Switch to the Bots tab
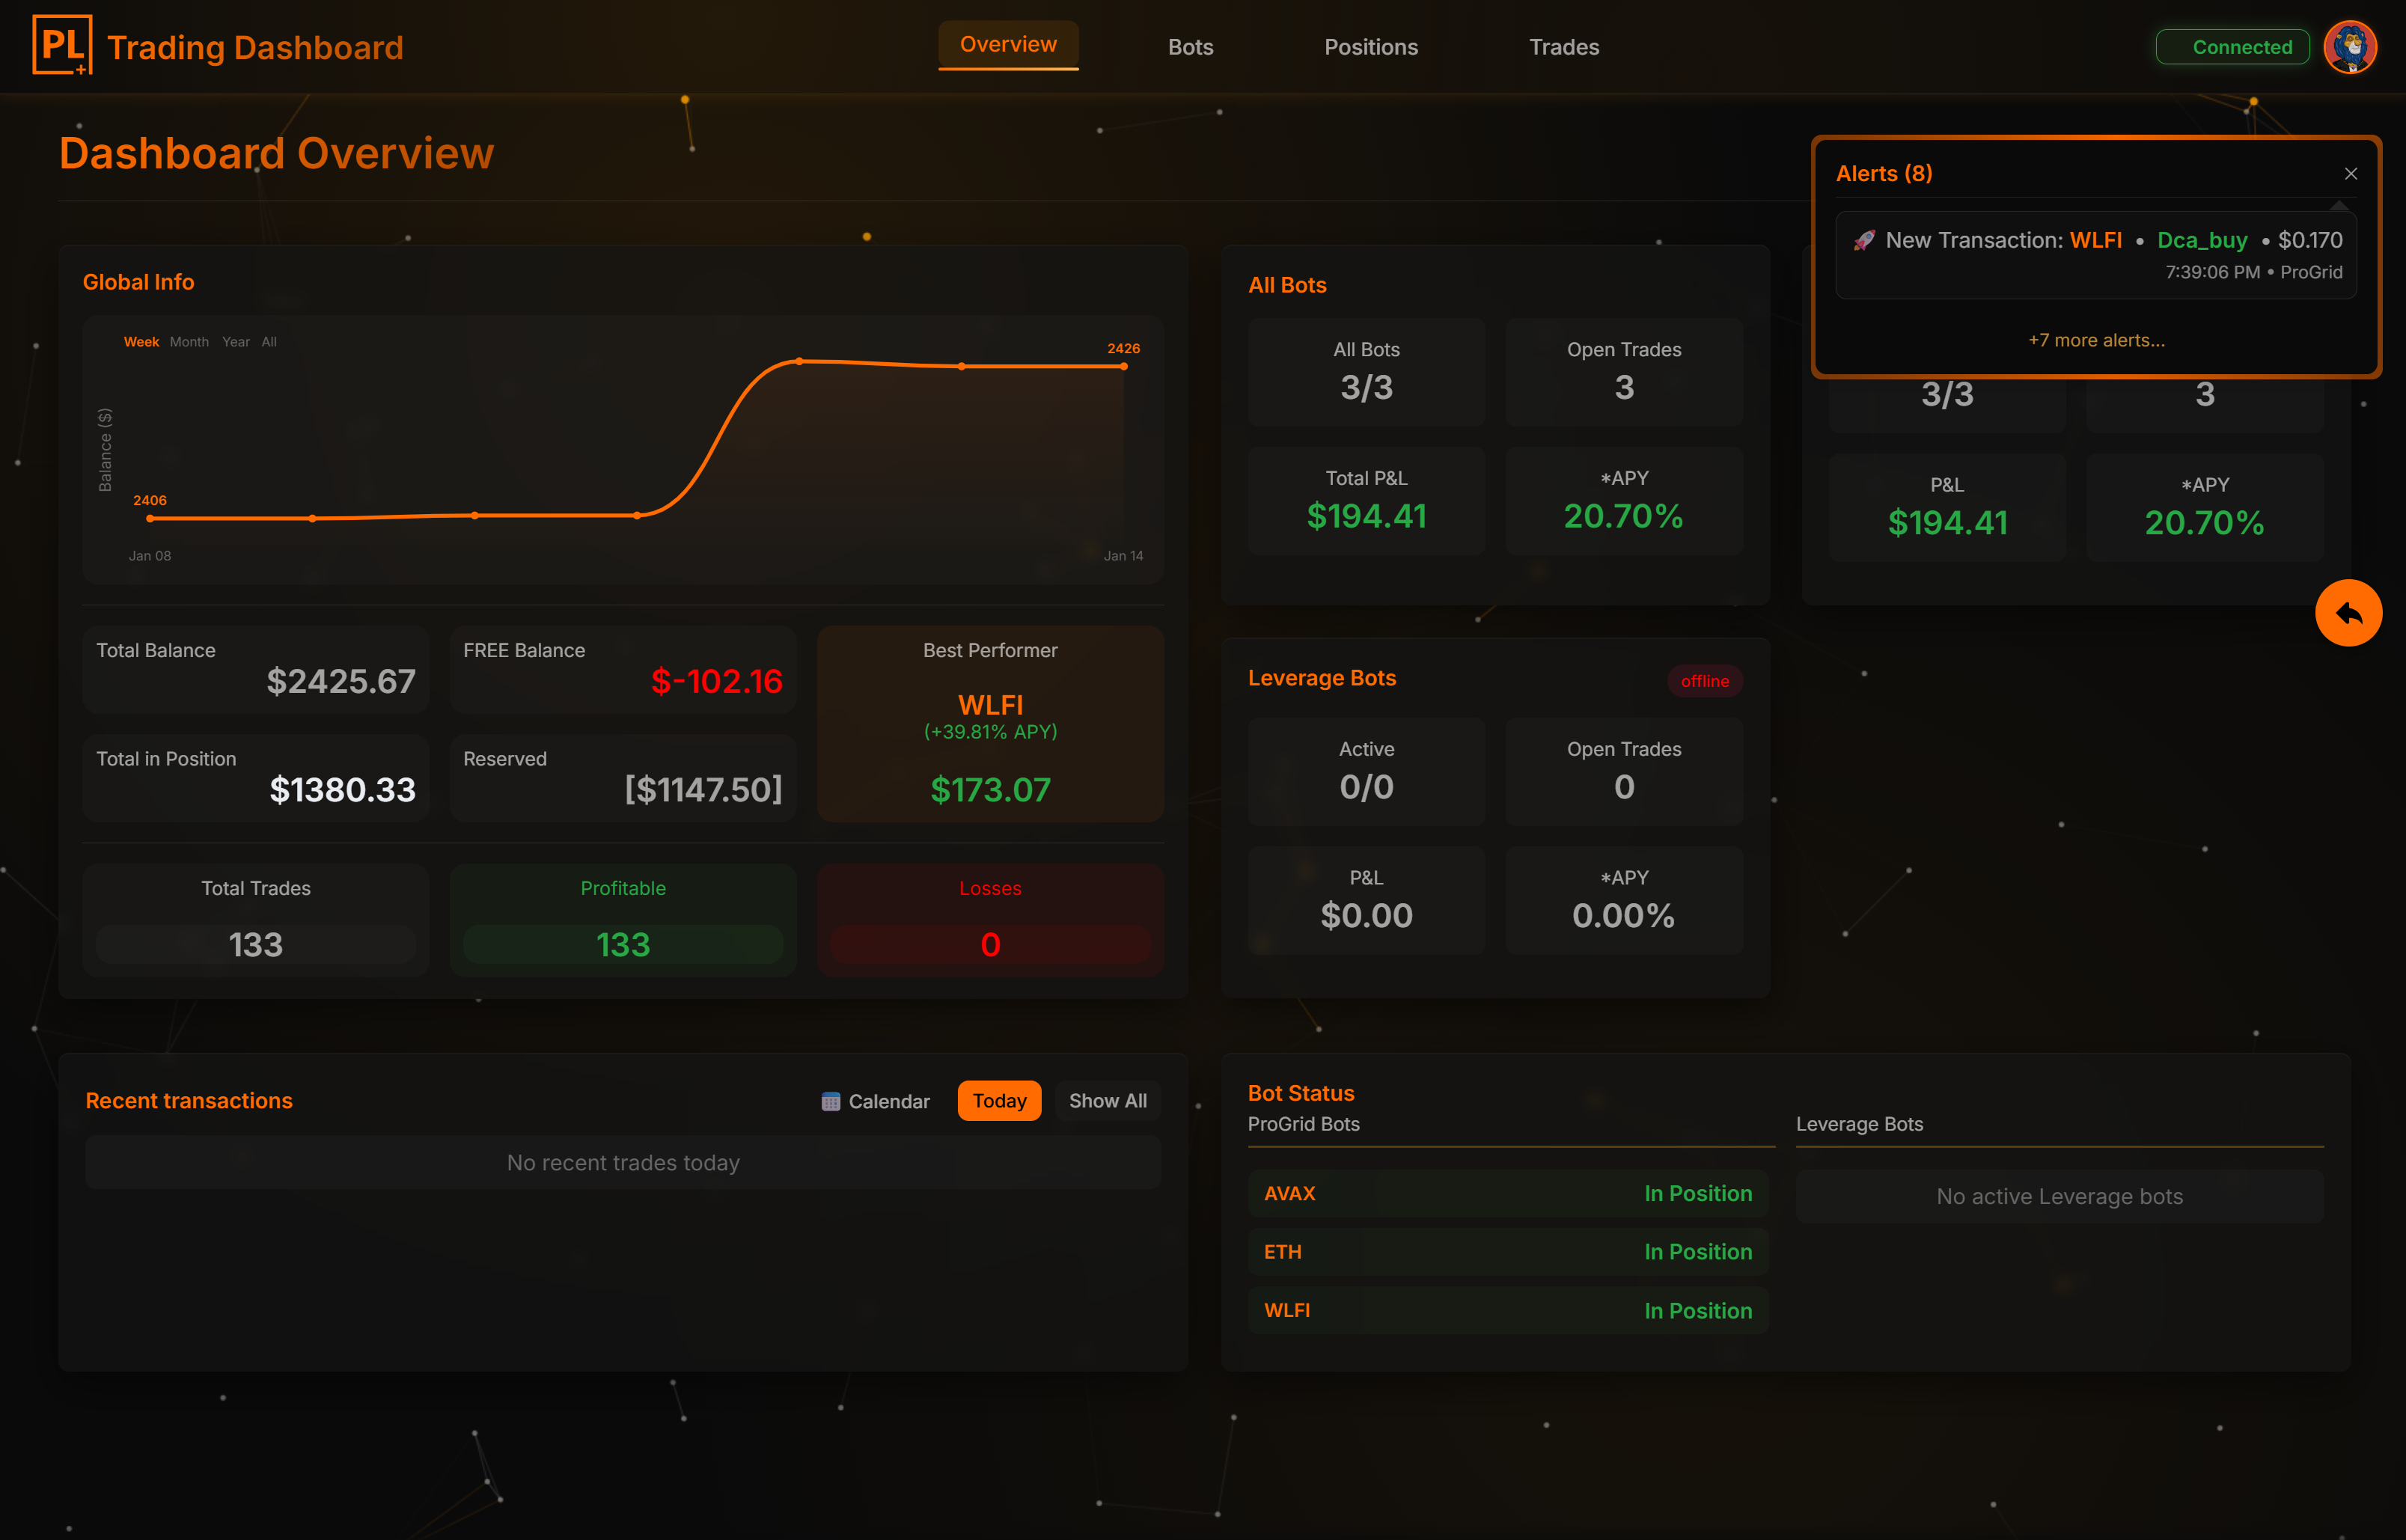Screen dimensions: 2406x1540 point(1190,46)
